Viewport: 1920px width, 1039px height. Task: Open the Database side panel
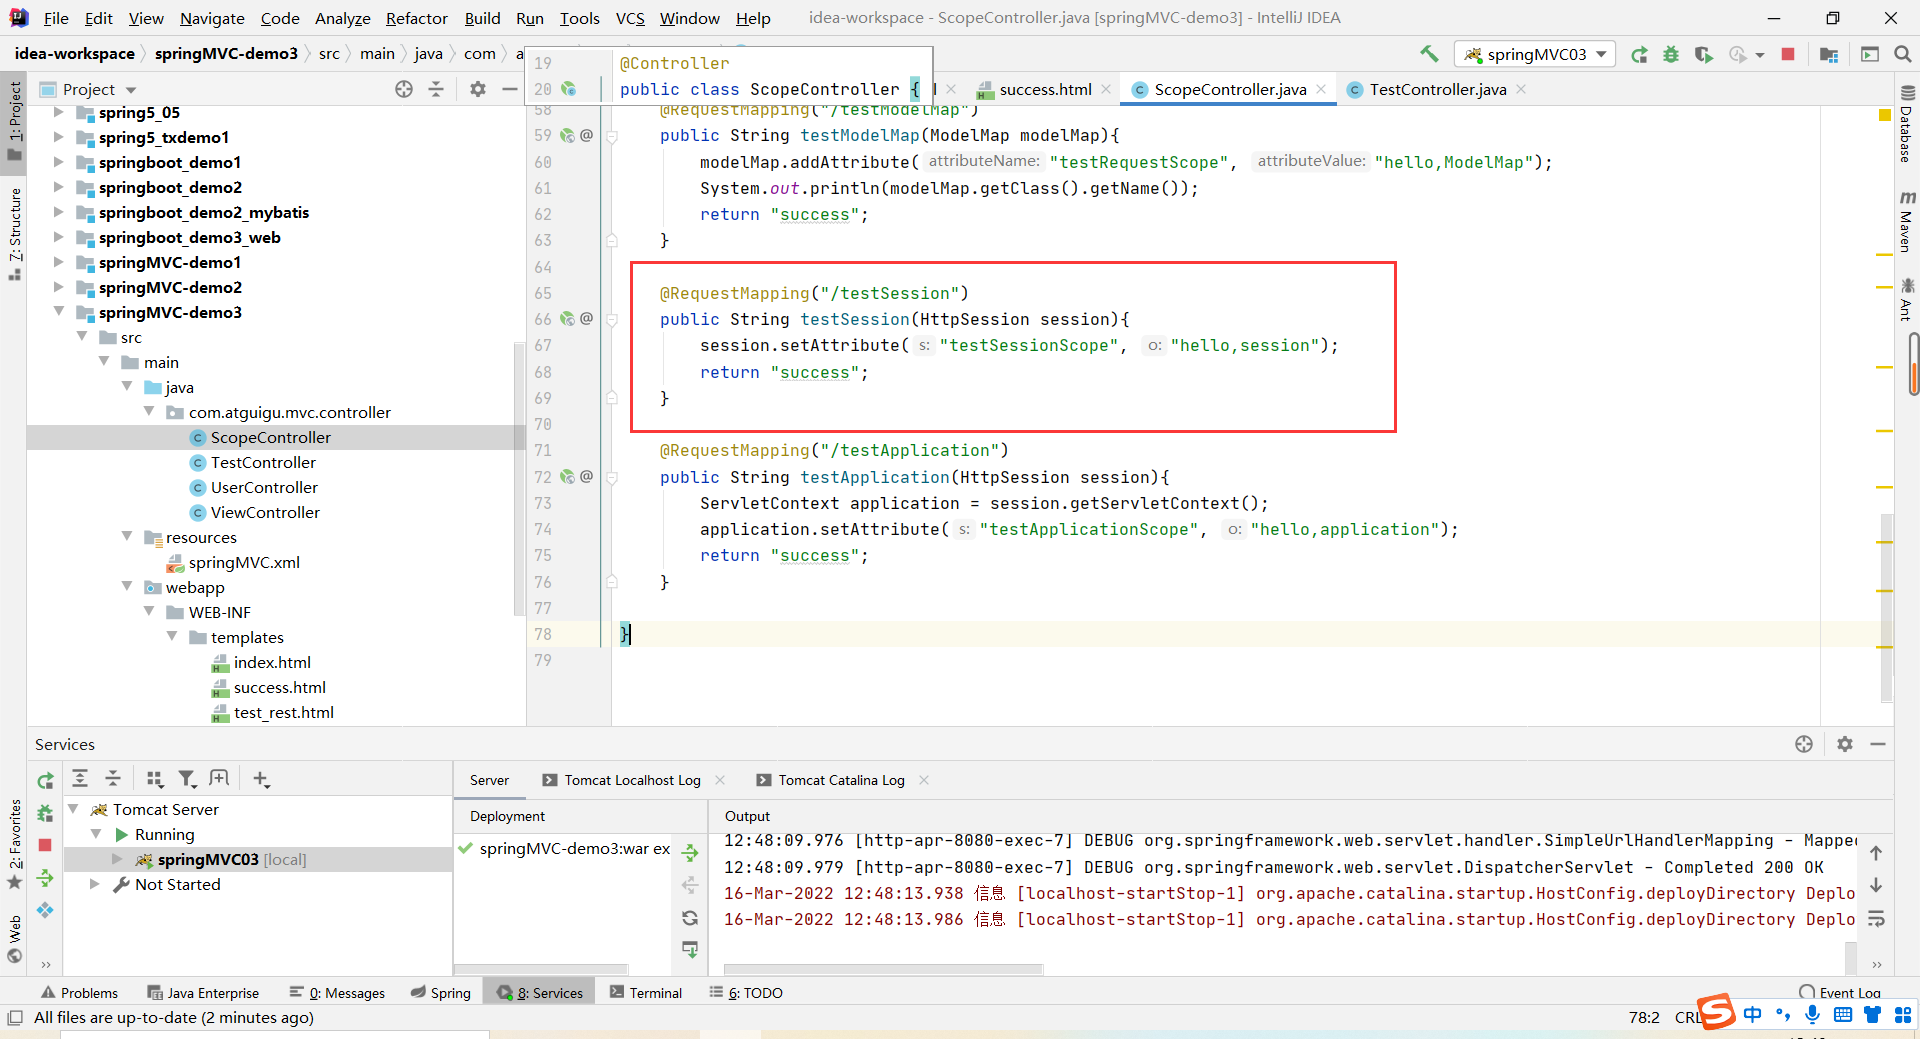1906,124
